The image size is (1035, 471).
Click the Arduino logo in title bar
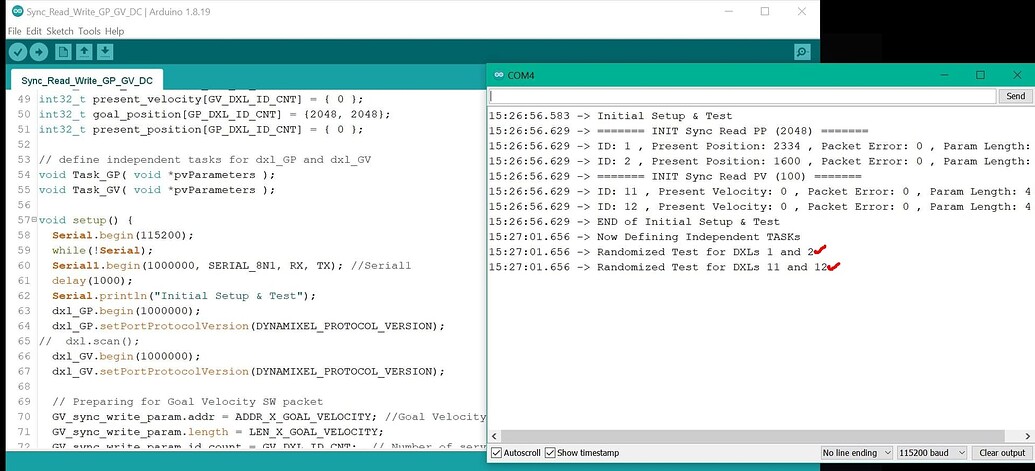(x=10, y=11)
